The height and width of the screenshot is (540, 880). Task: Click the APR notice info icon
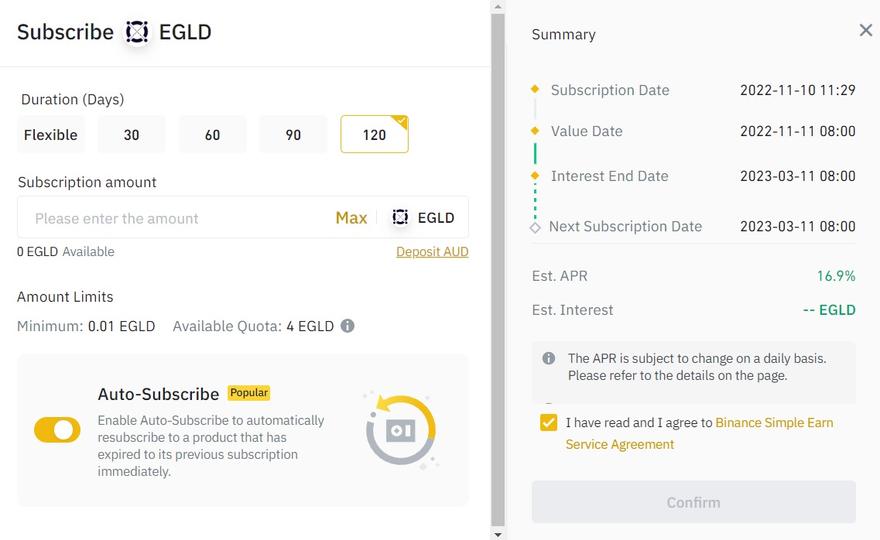pyautogui.click(x=549, y=358)
